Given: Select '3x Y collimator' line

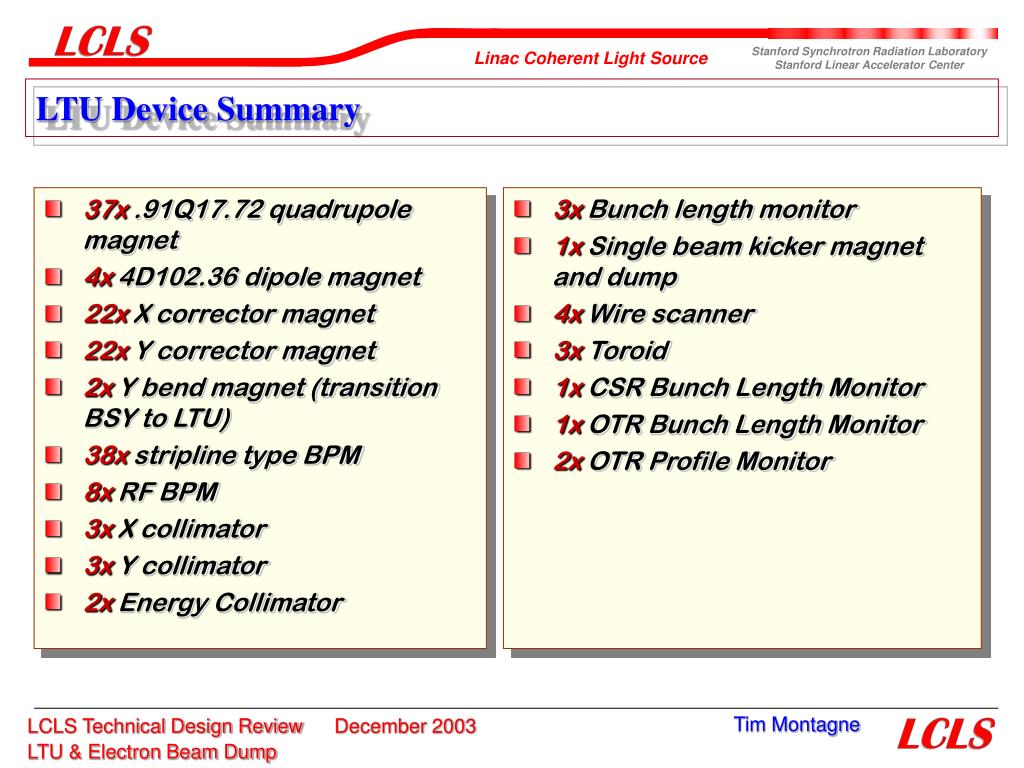Looking at the screenshot, I should 176,566.
